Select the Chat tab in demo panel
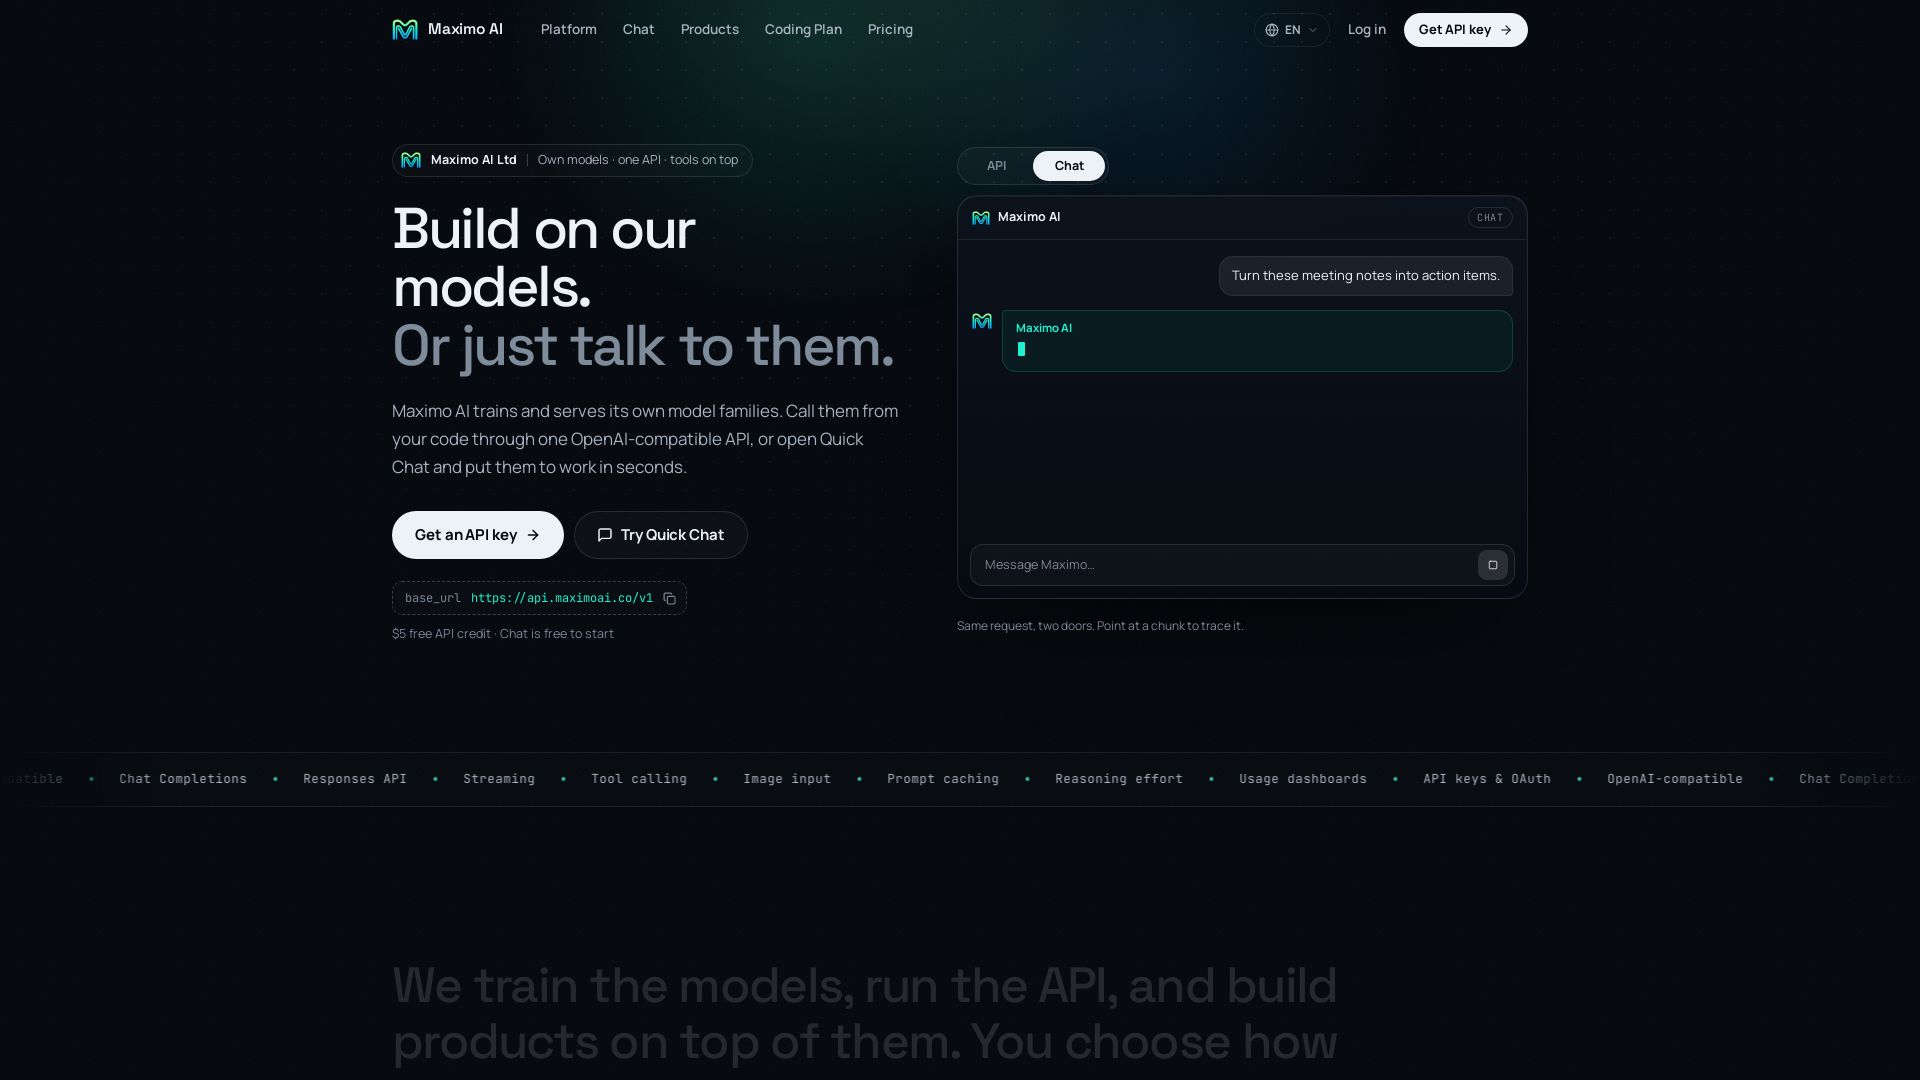The image size is (1920, 1080). 1068,166
